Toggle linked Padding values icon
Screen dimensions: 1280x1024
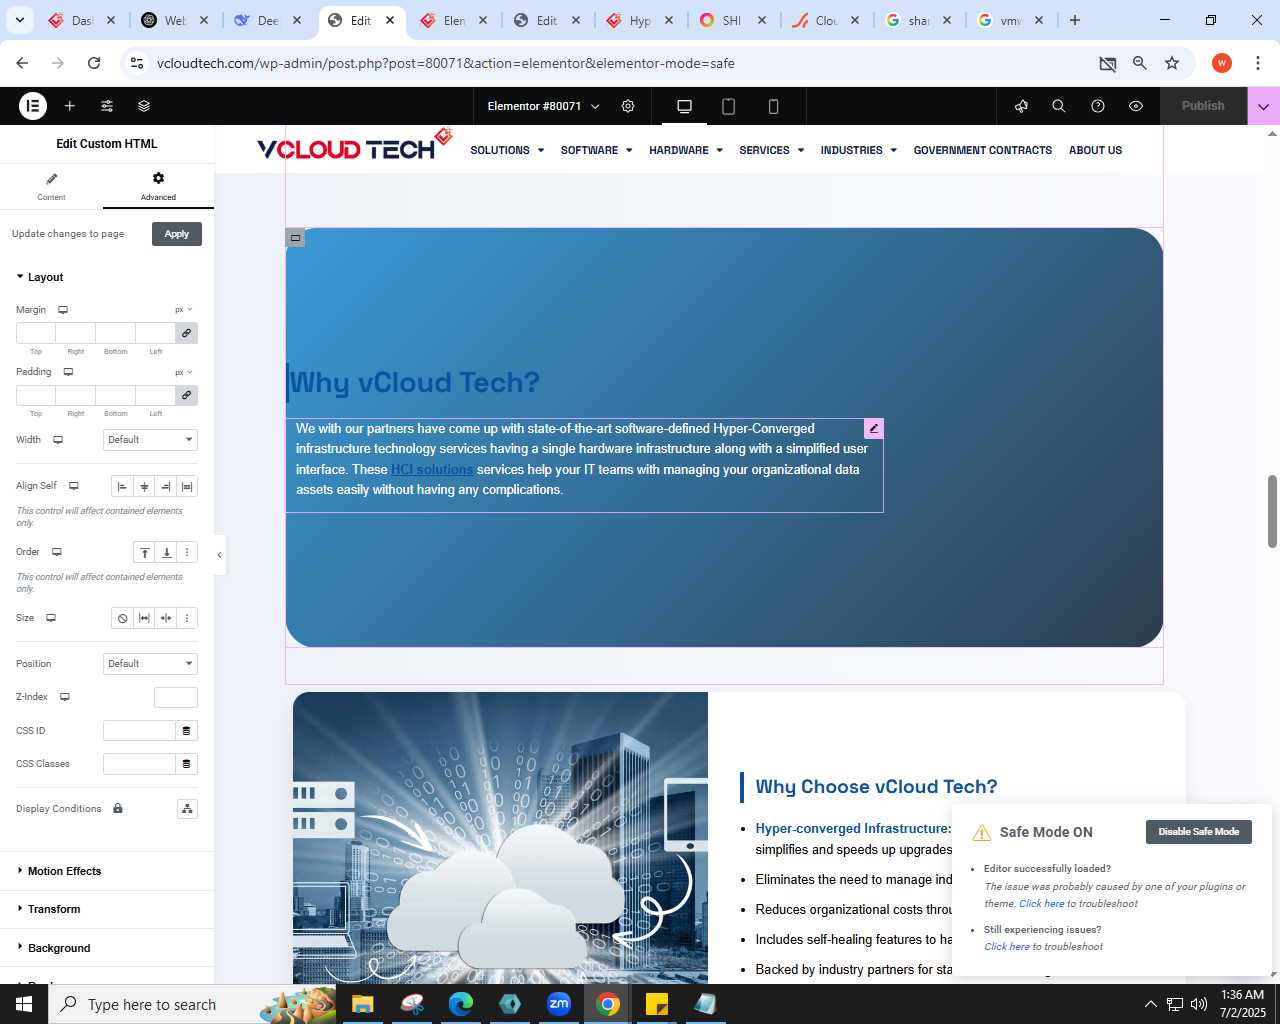[x=186, y=395]
